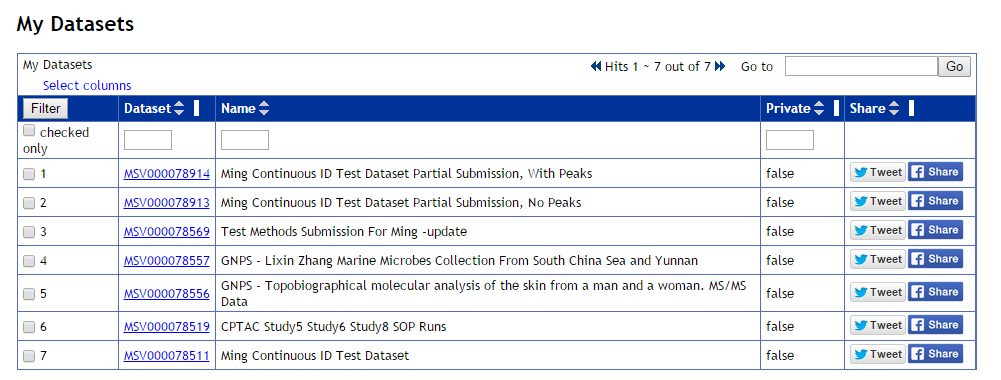Image resolution: width=1001 pixels, height=380 pixels.
Task: Sort table by Private column arrows
Action: tap(818, 109)
